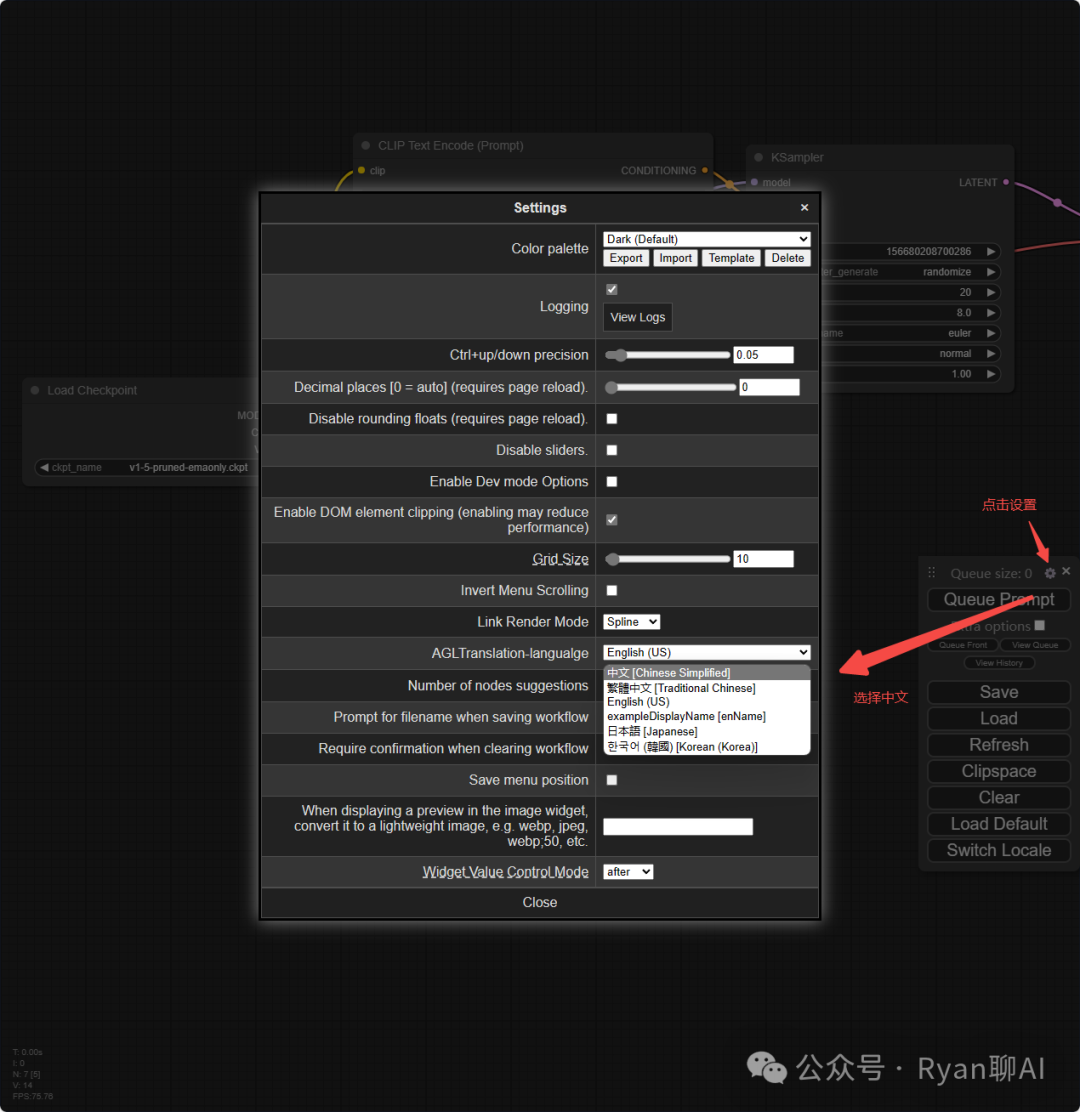Click Switch Locale button

pyautogui.click(x=998, y=850)
